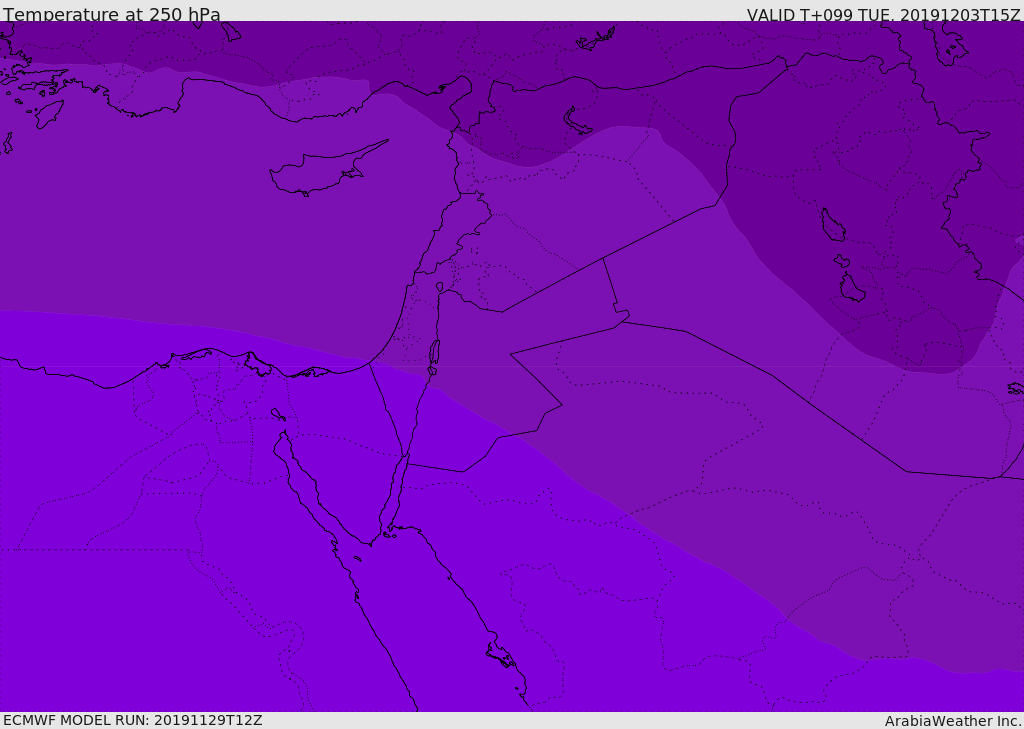Click the 'ECMWF MODEL RUN: 20191129T12Z' footer text
This screenshot has height=729, width=1024.
click(x=133, y=720)
